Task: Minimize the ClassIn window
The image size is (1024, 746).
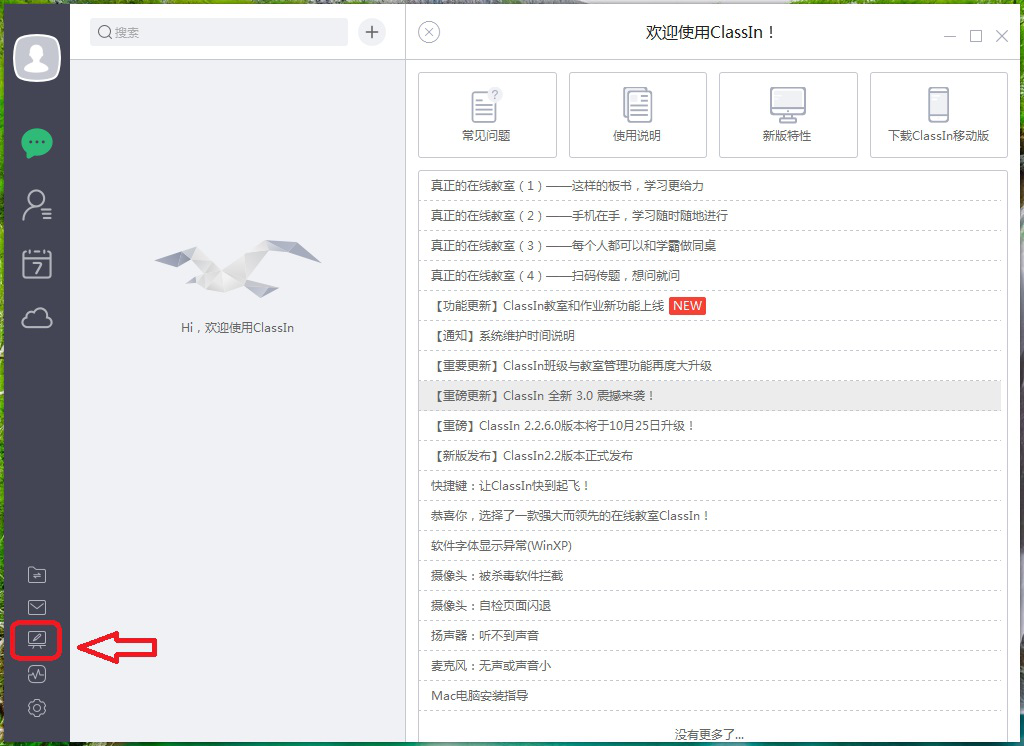Action: (950, 37)
